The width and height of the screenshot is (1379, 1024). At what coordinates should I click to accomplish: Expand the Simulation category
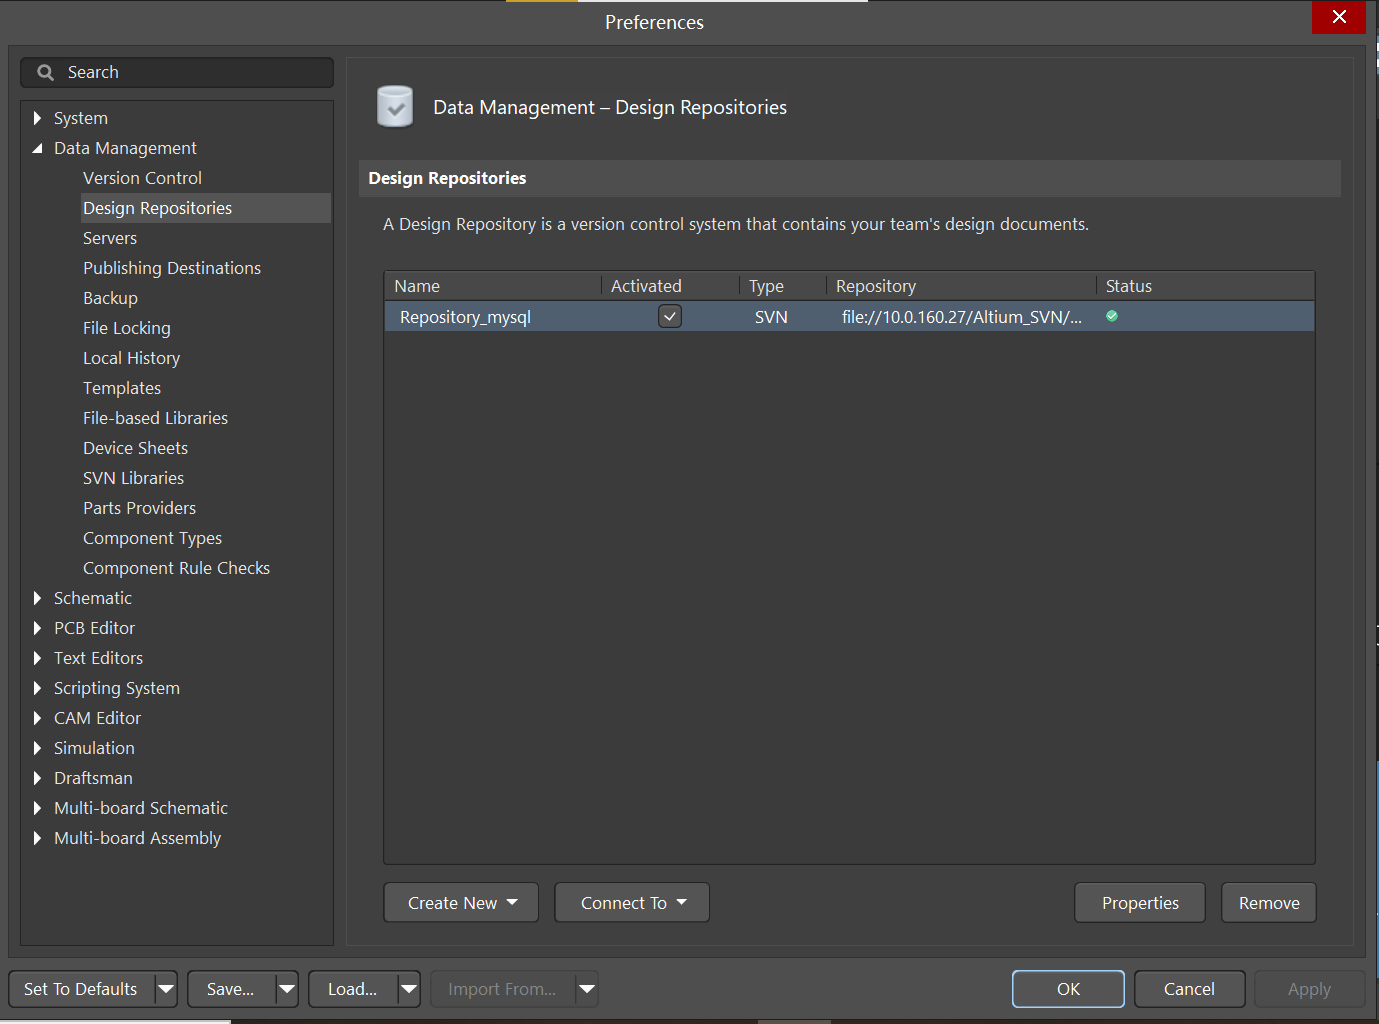(37, 748)
